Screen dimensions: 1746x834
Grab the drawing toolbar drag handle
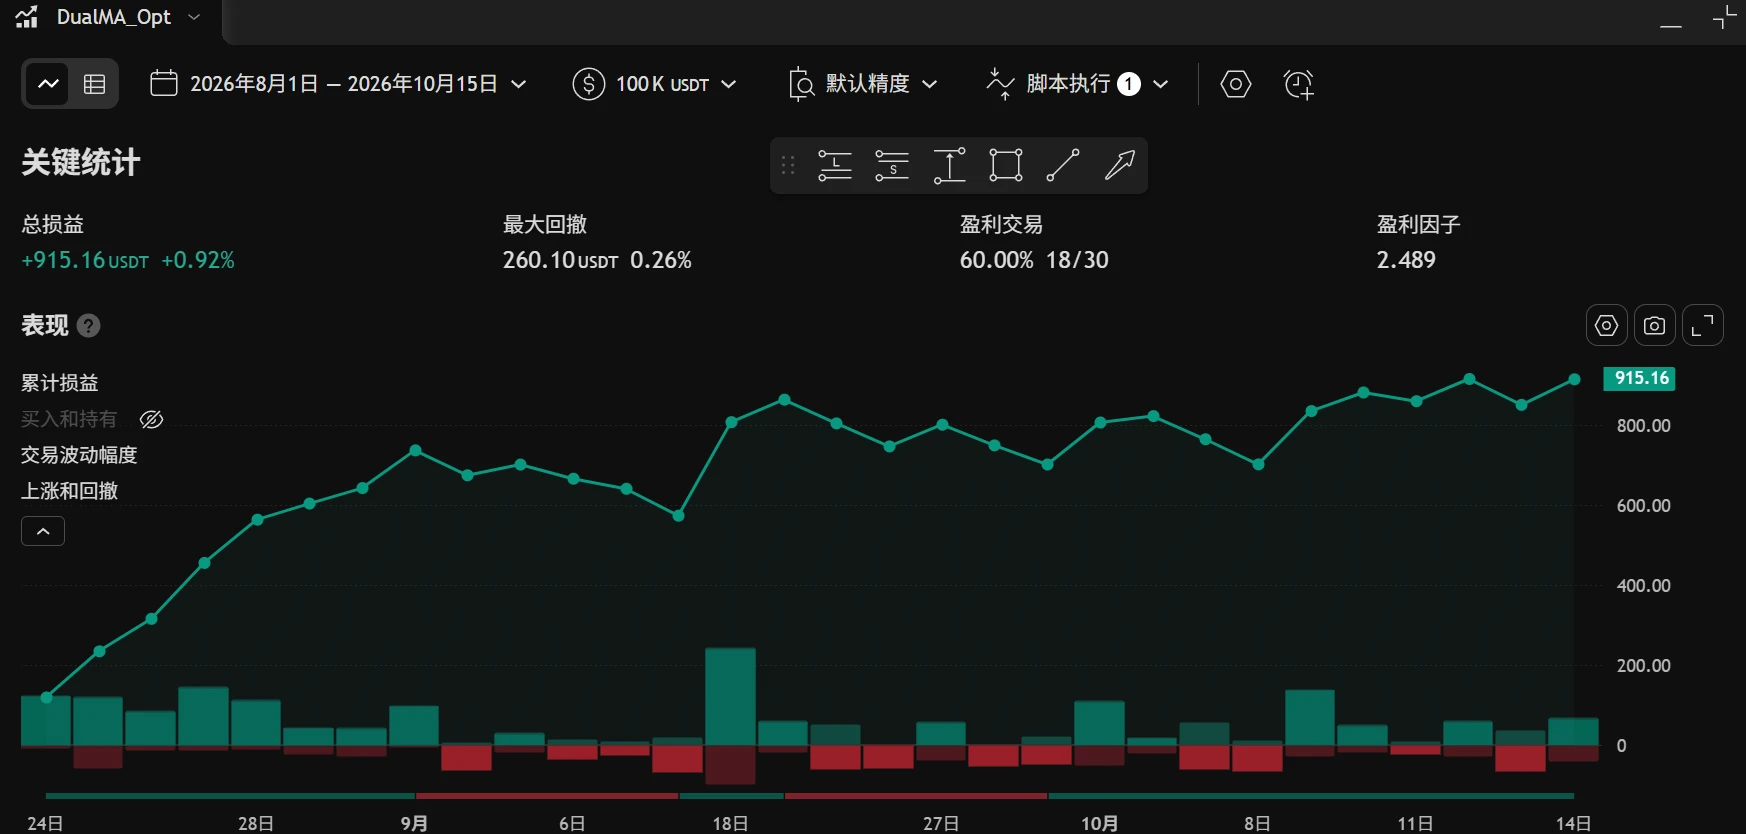788,166
